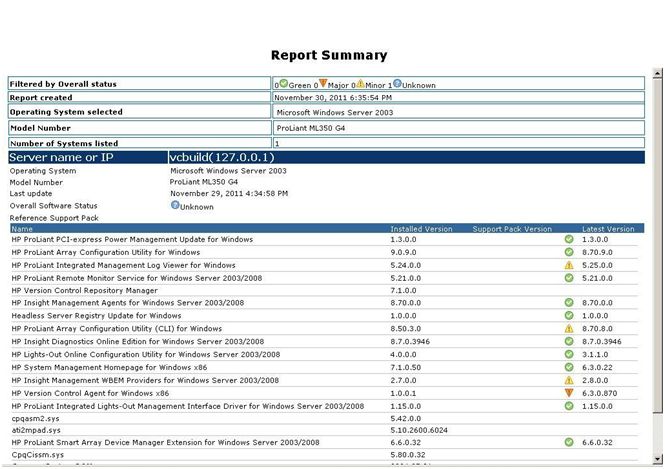The height and width of the screenshot is (469, 665).
Task: Click the Unknown status icon in filter row
Action: [x=397, y=83]
